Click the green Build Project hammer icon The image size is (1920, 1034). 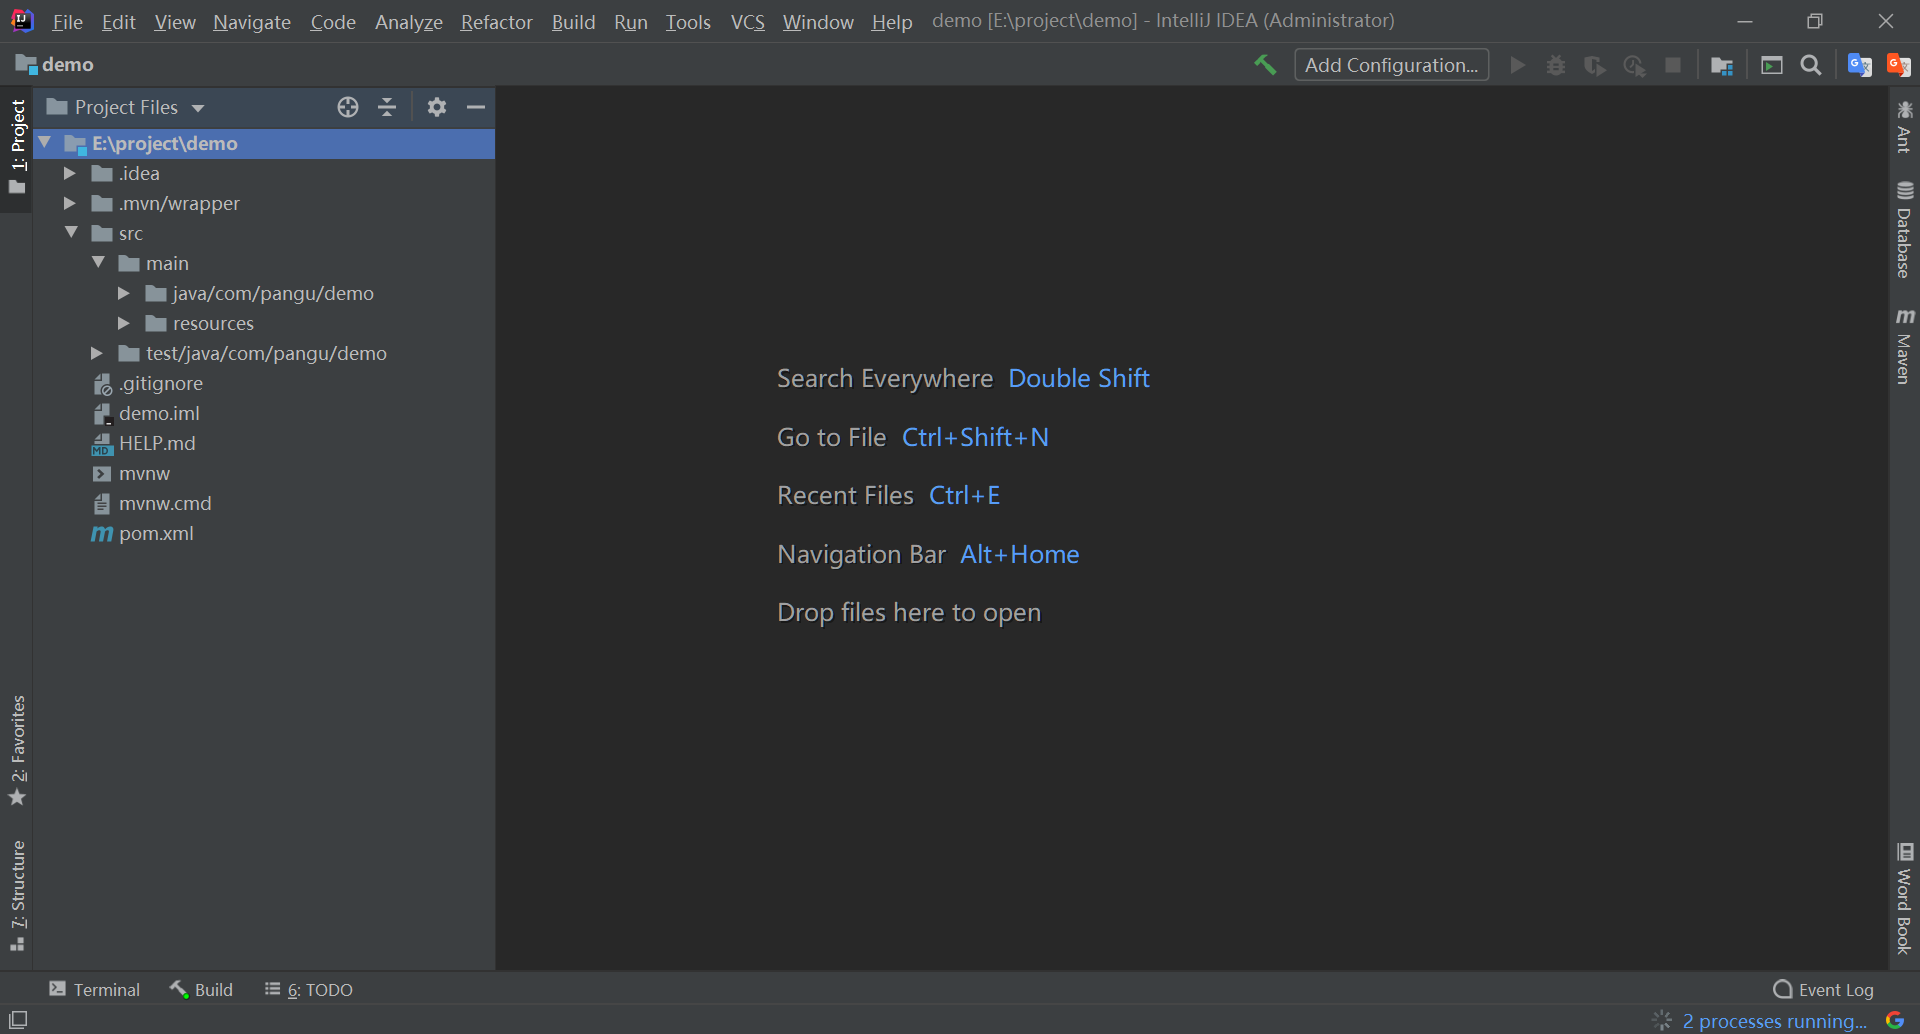pos(1265,65)
